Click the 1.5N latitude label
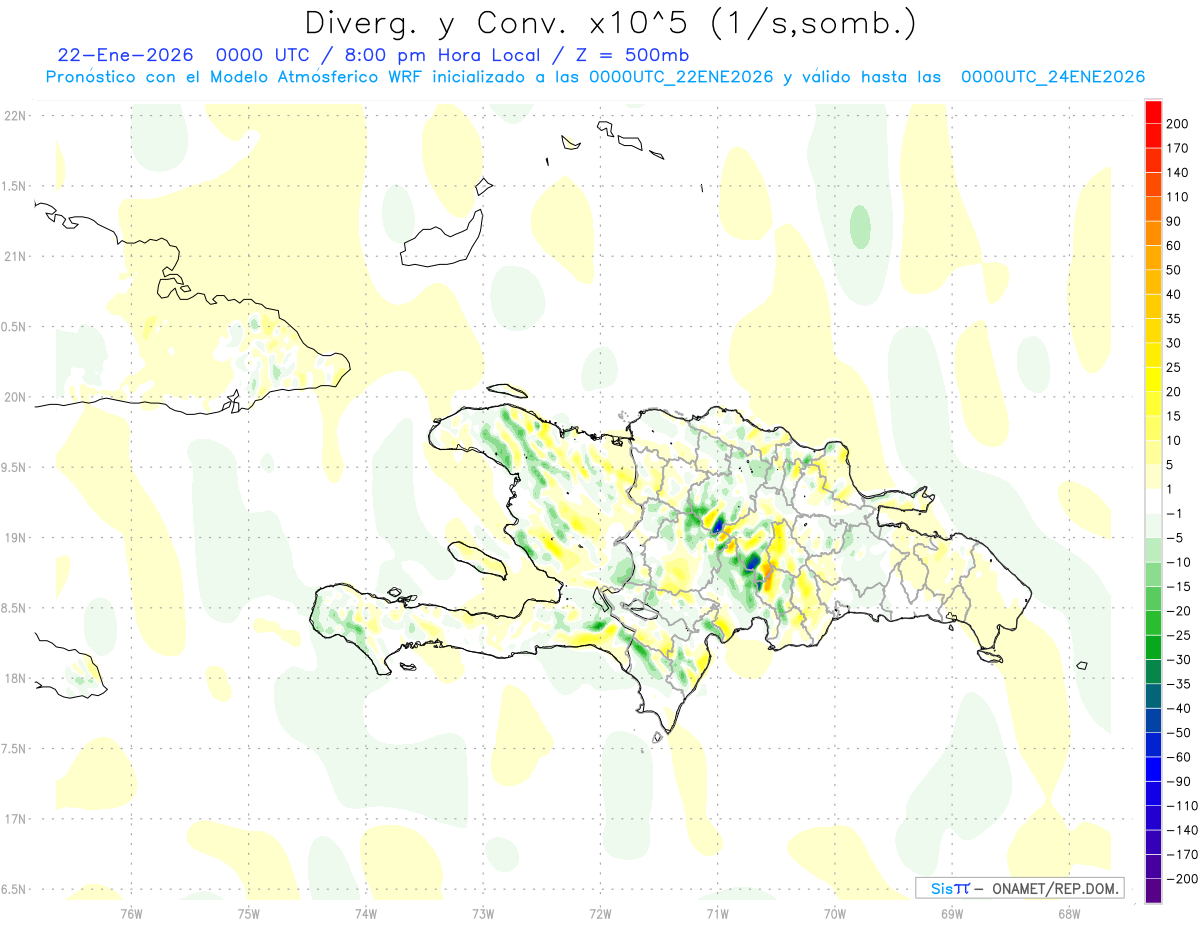Viewport: 1200px width, 927px height. 15,186
